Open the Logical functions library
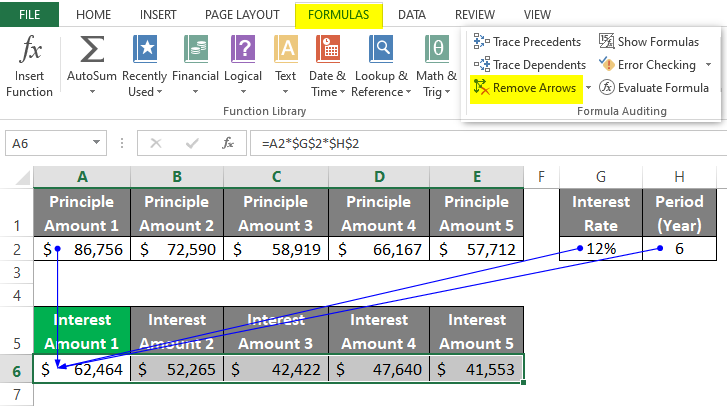This screenshot has width=727, height=406. [243, 49]
